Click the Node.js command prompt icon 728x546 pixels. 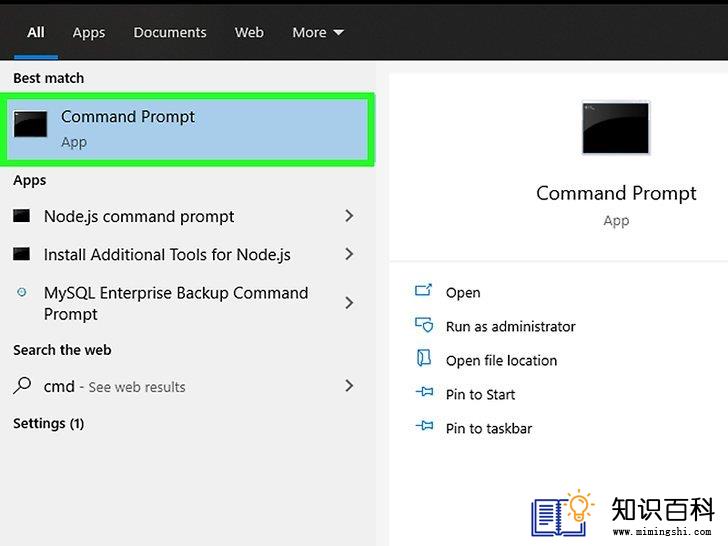click(x=21, y=216)
